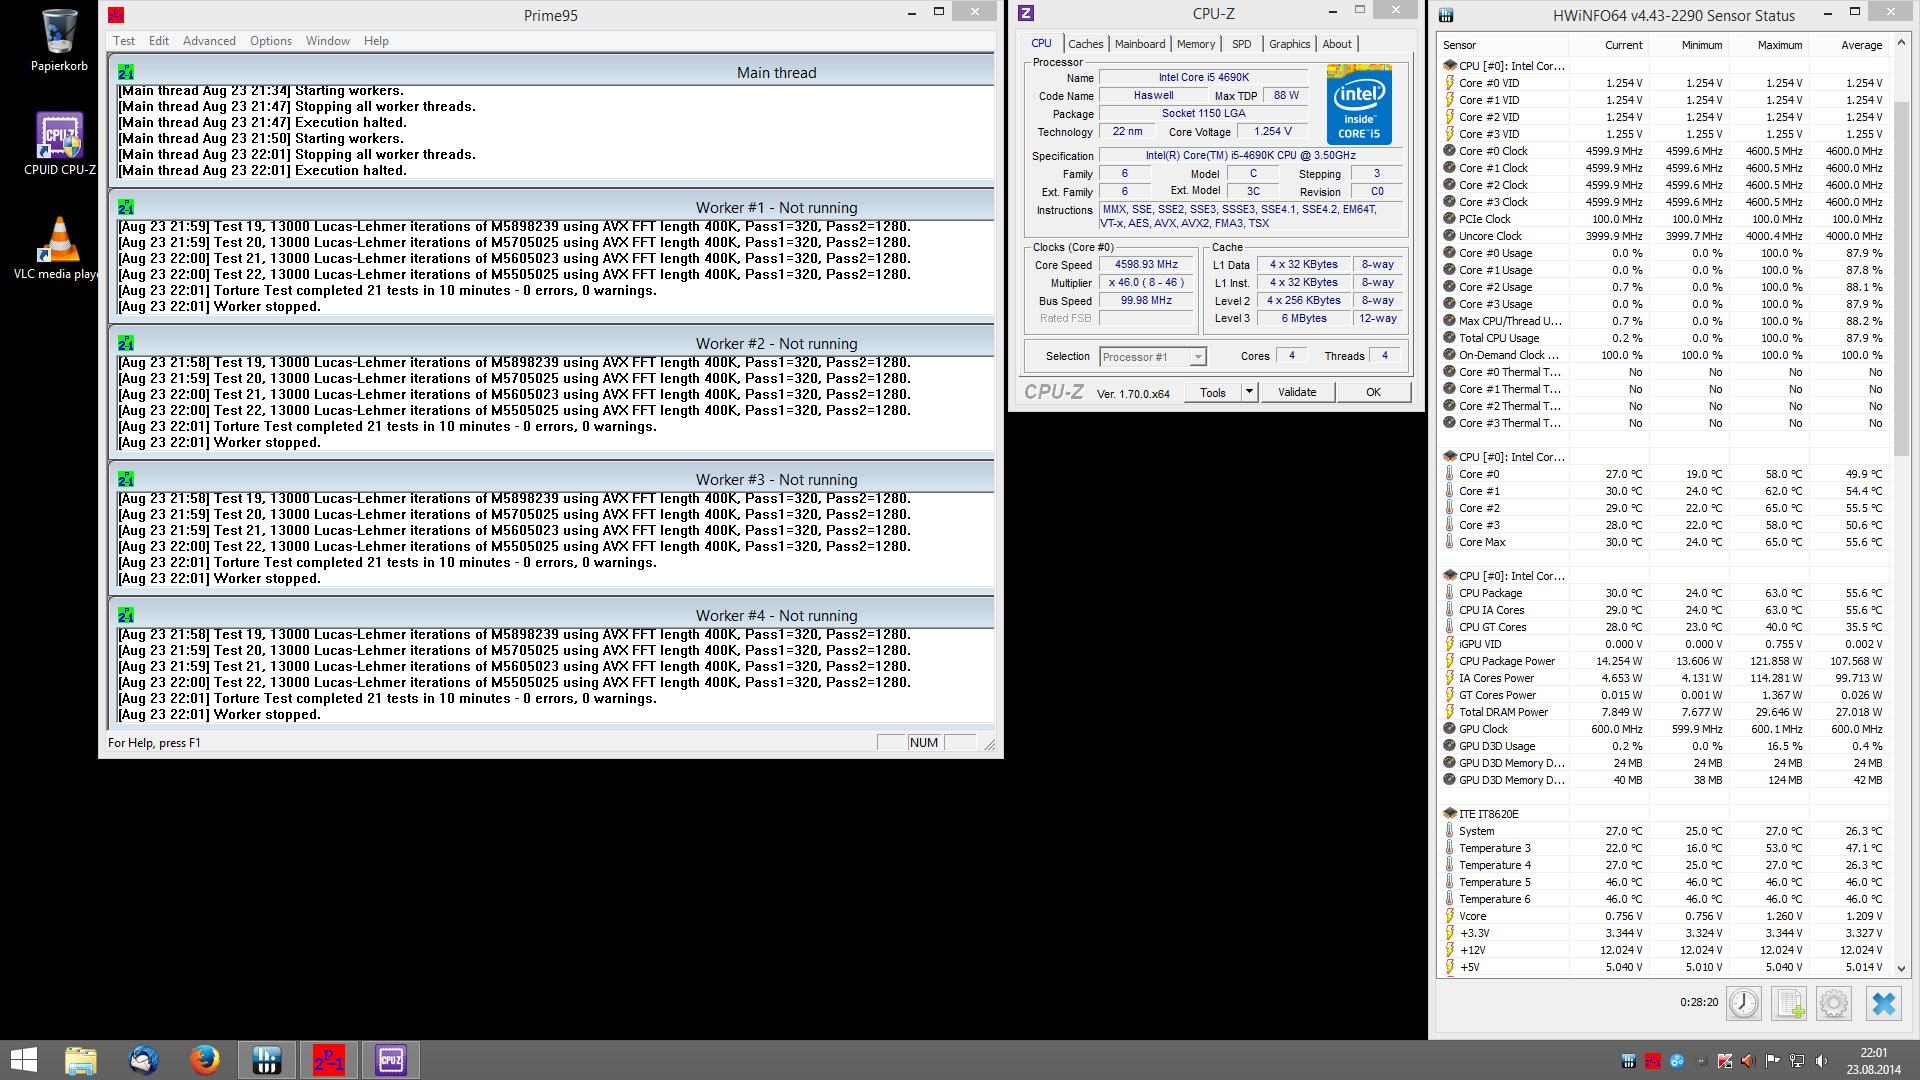Open the Advanced menu in Prime95
The width and height of the screenshot is (1920, 1080).
pos(209,41)
